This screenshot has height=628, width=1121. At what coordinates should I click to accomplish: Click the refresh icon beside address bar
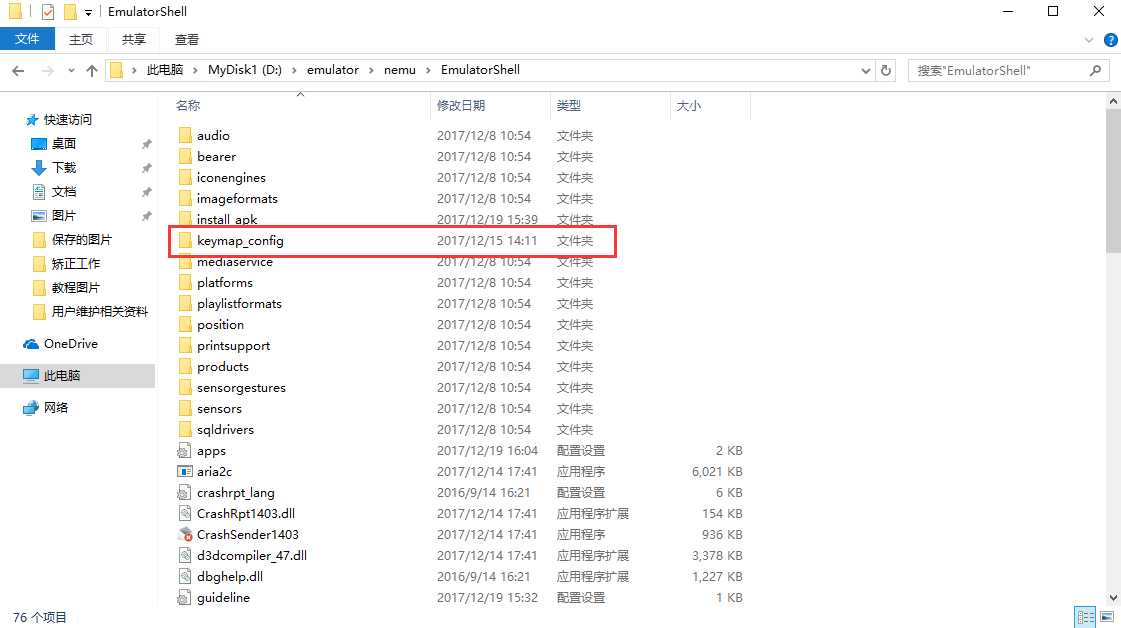[x=886, y=70]
